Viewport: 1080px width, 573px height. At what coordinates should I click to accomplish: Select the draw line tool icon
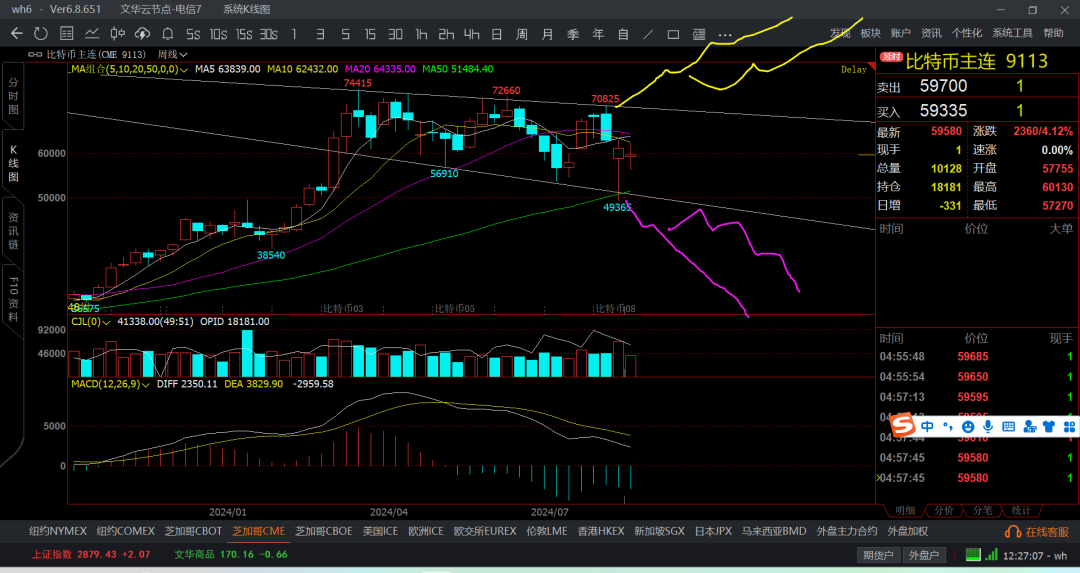coord(648,34)
